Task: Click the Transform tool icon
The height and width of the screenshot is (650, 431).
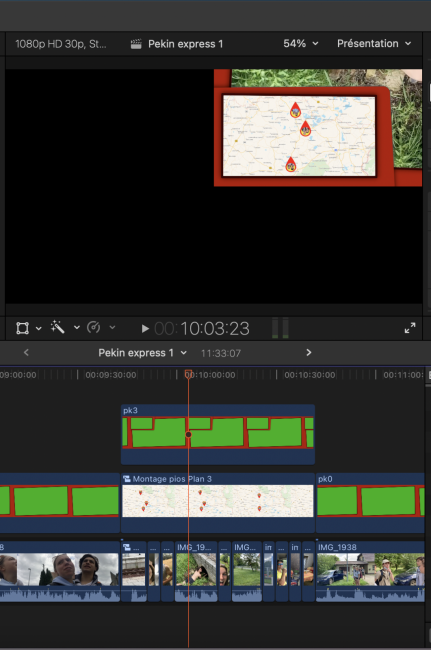Action: point(22,328)
